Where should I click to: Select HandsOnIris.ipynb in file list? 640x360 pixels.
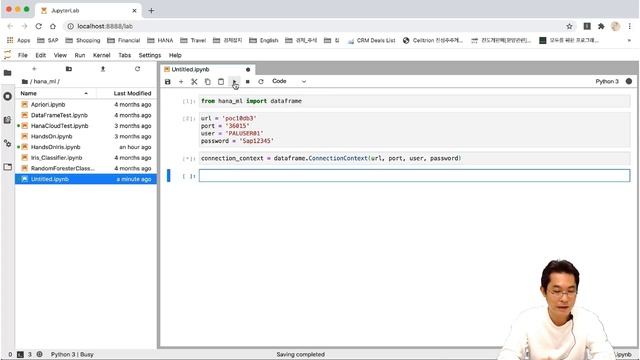(x=86, y=147)
